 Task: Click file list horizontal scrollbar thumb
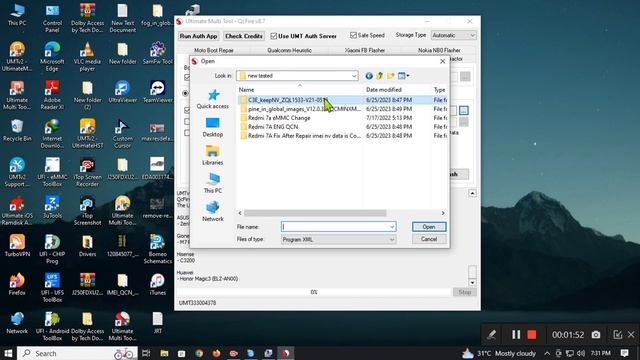[315, 213]
